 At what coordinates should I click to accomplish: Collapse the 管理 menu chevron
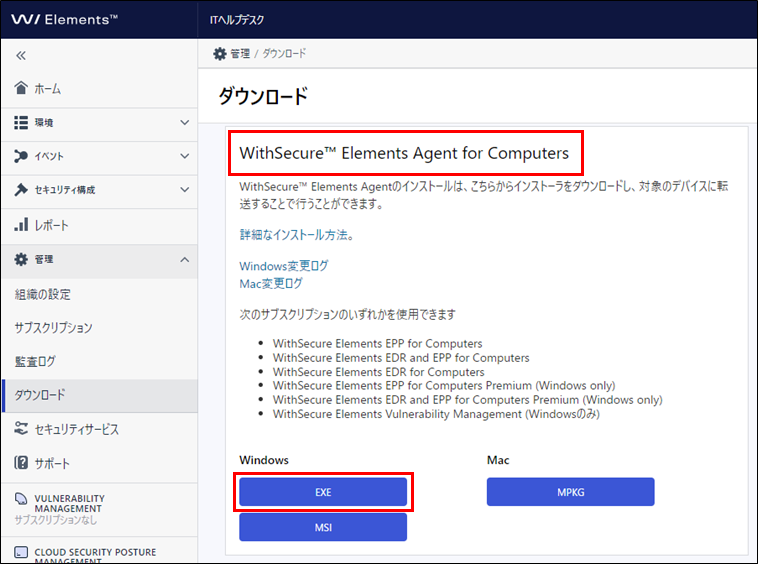click(185, 260)
